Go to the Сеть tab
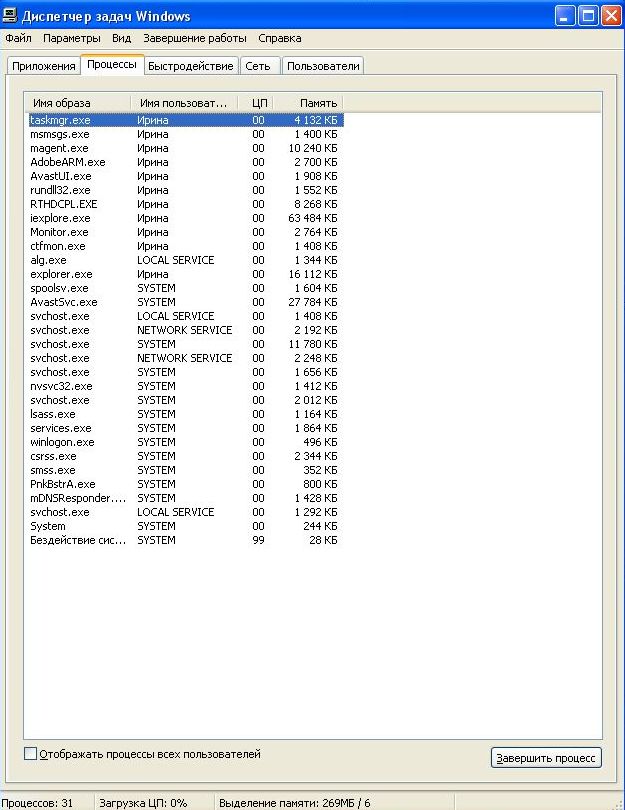The width and height of the screenshot is (625, 810). 257,66
